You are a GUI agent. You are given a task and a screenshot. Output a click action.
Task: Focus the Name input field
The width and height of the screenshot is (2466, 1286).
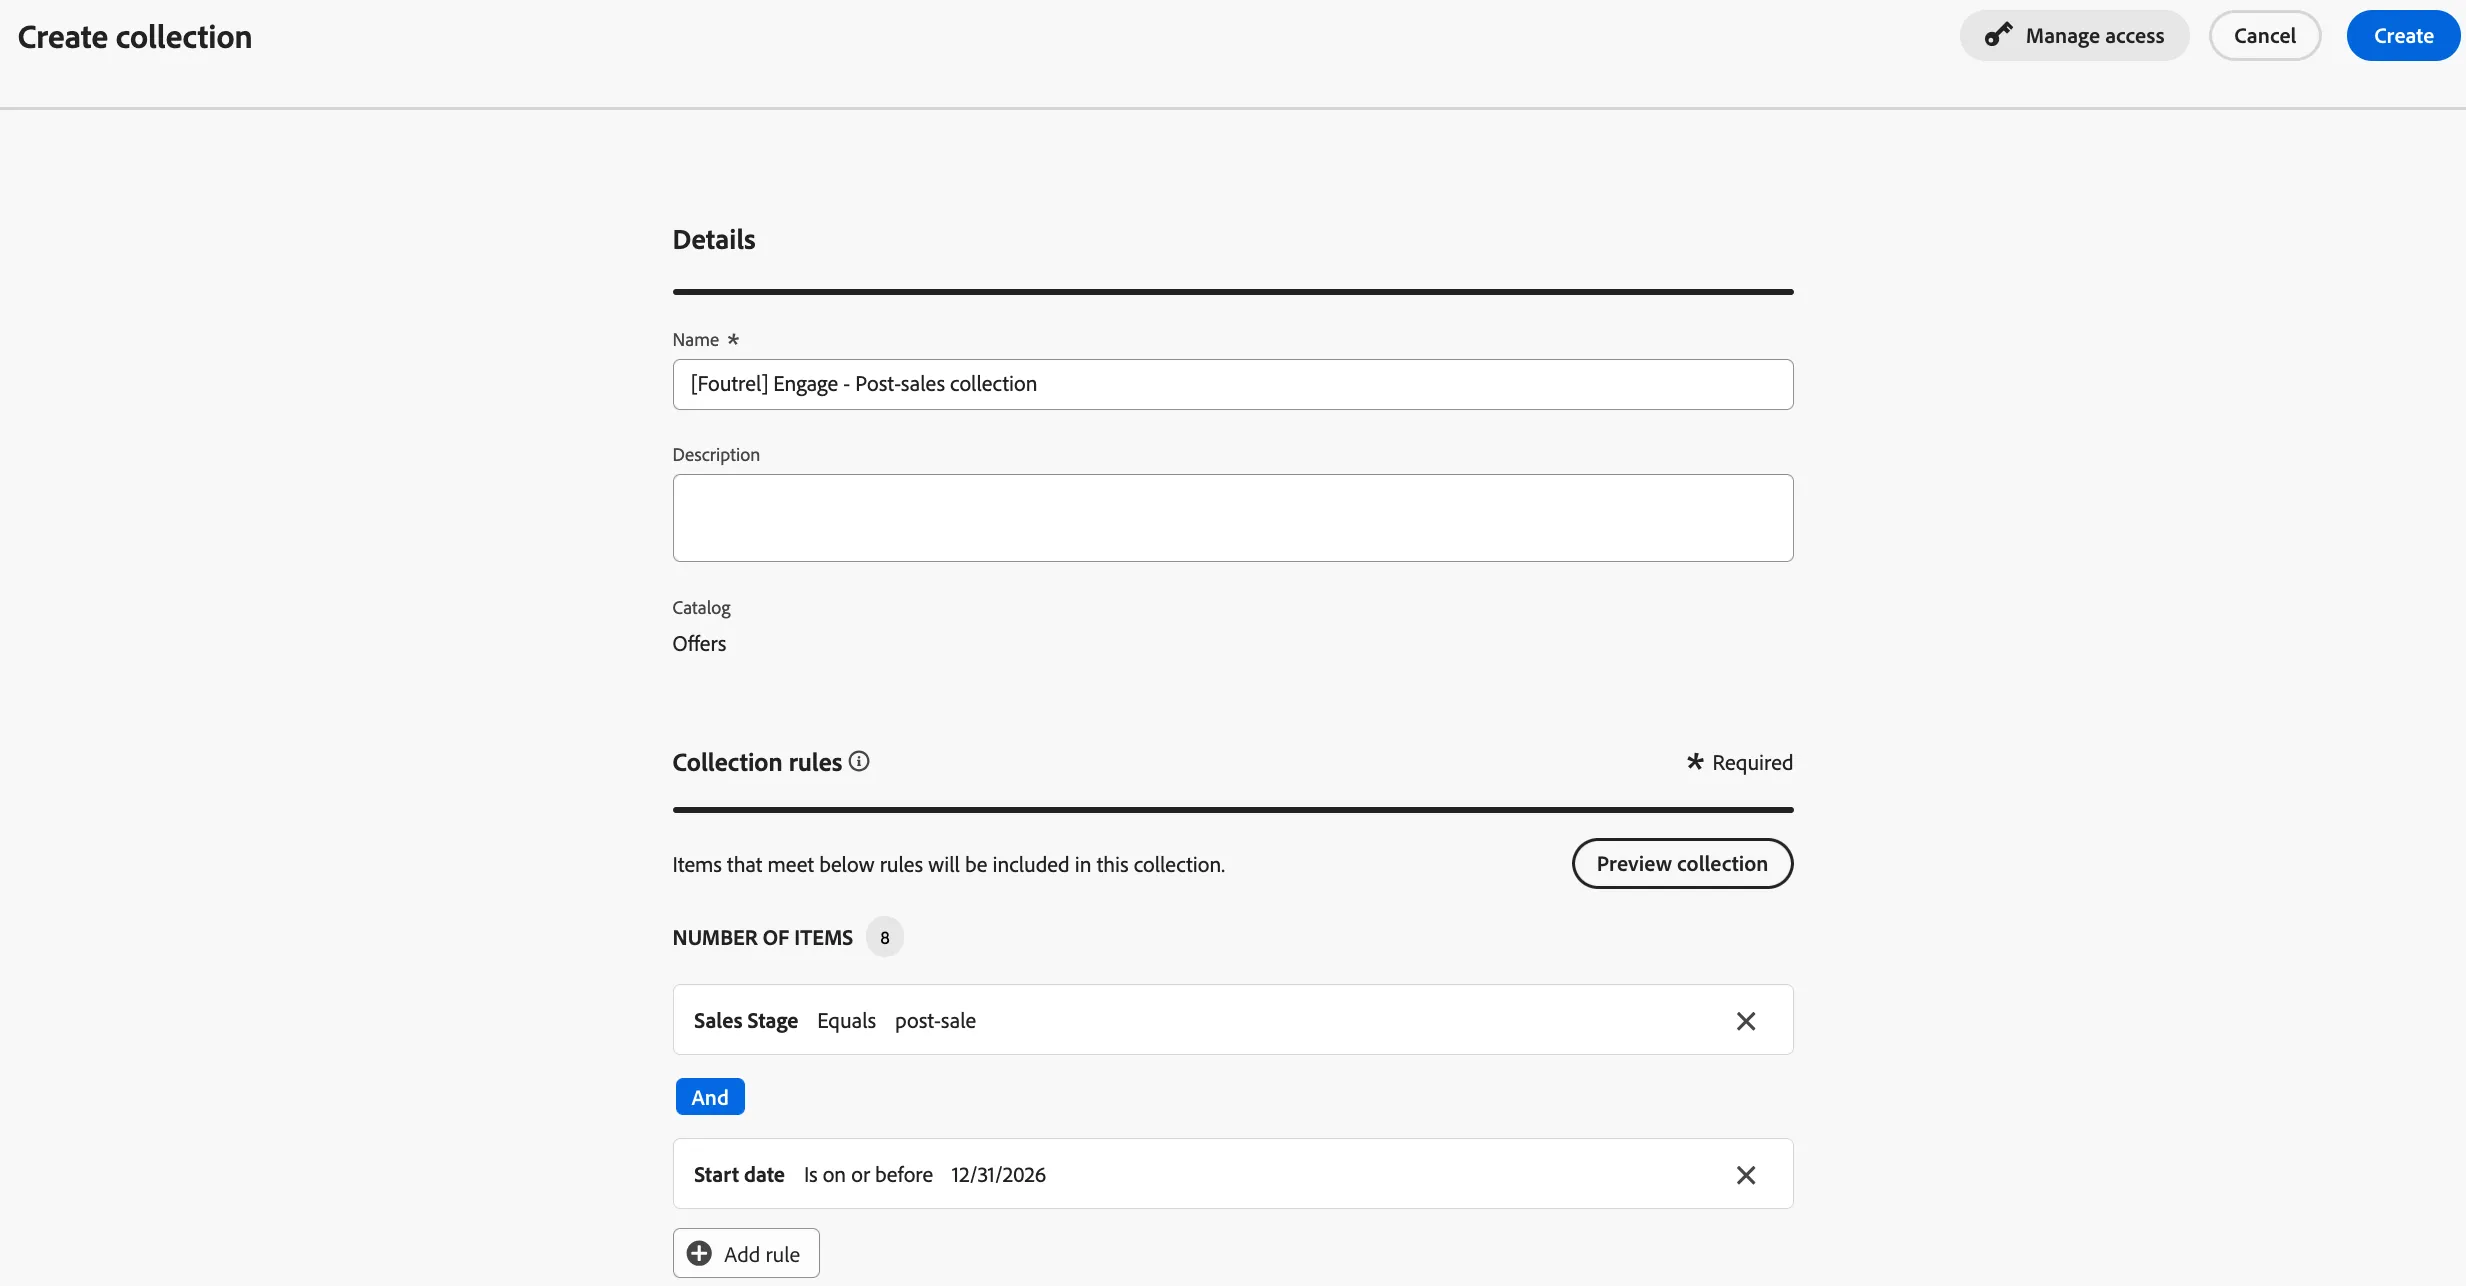click(x=1233, y=384)
